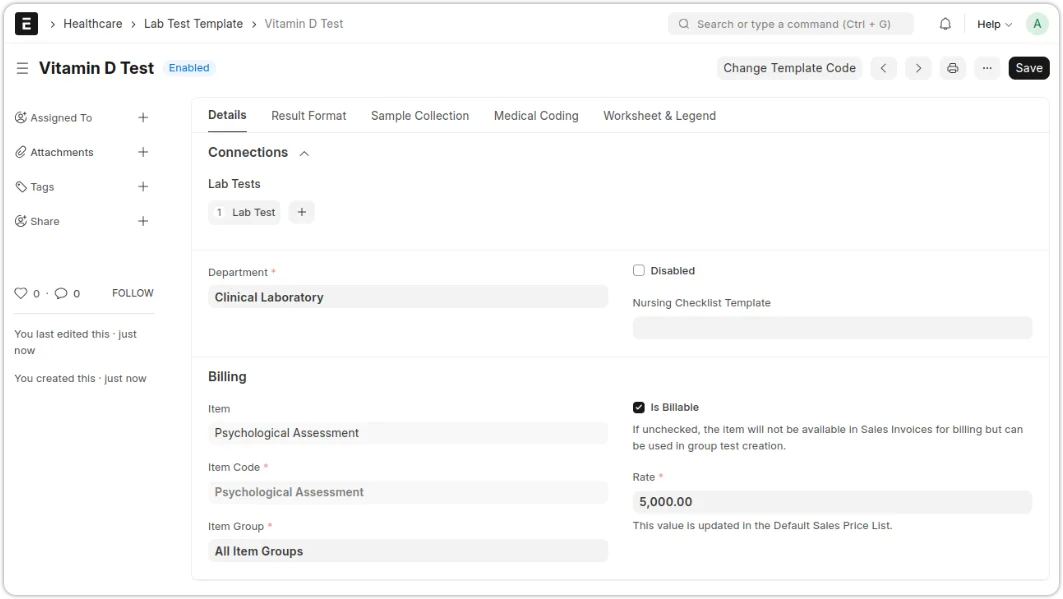
Task: Print document using printer icon
Action: click(x=952, y=68)
